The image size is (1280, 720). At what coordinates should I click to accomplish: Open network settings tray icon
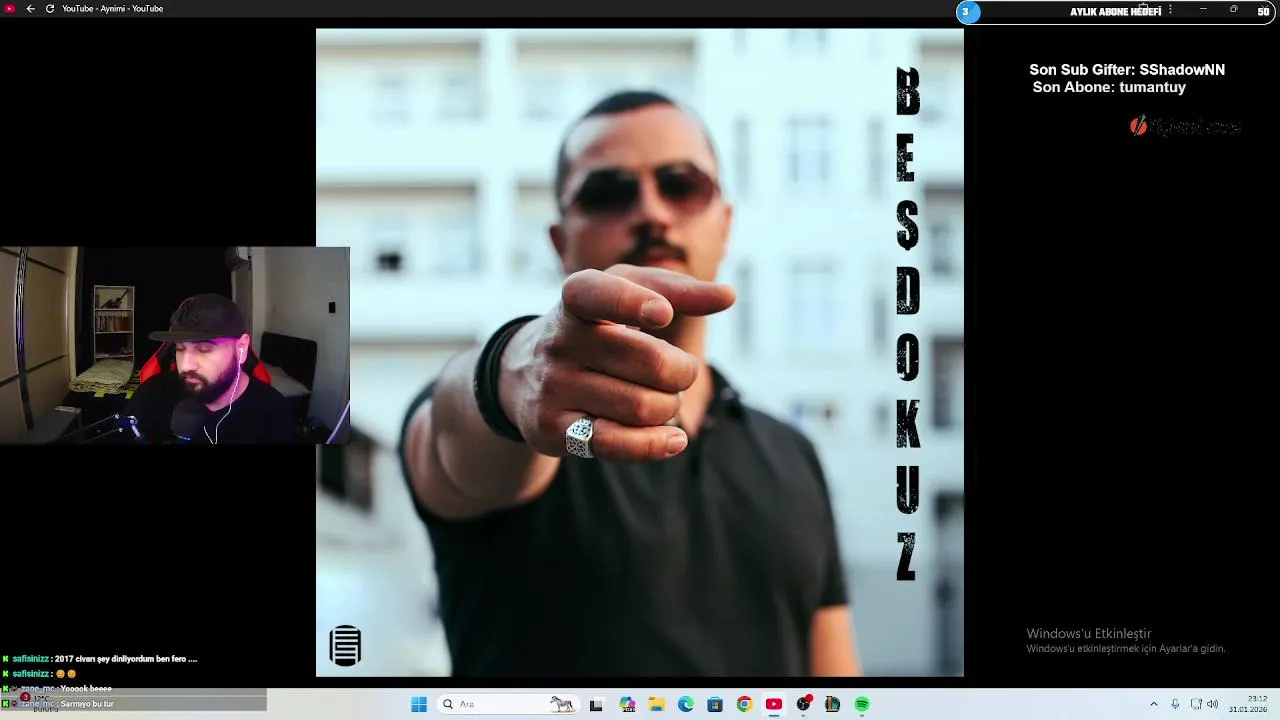tap(1196, 704)
